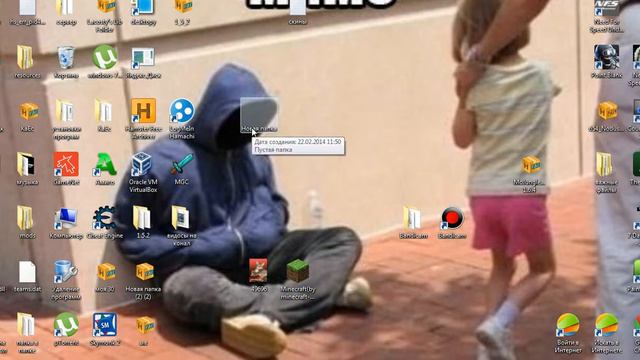Viewport: 640px width, 360px height.
Task: Launch Need For Speed shortcut
Action: tap(607, 16)
